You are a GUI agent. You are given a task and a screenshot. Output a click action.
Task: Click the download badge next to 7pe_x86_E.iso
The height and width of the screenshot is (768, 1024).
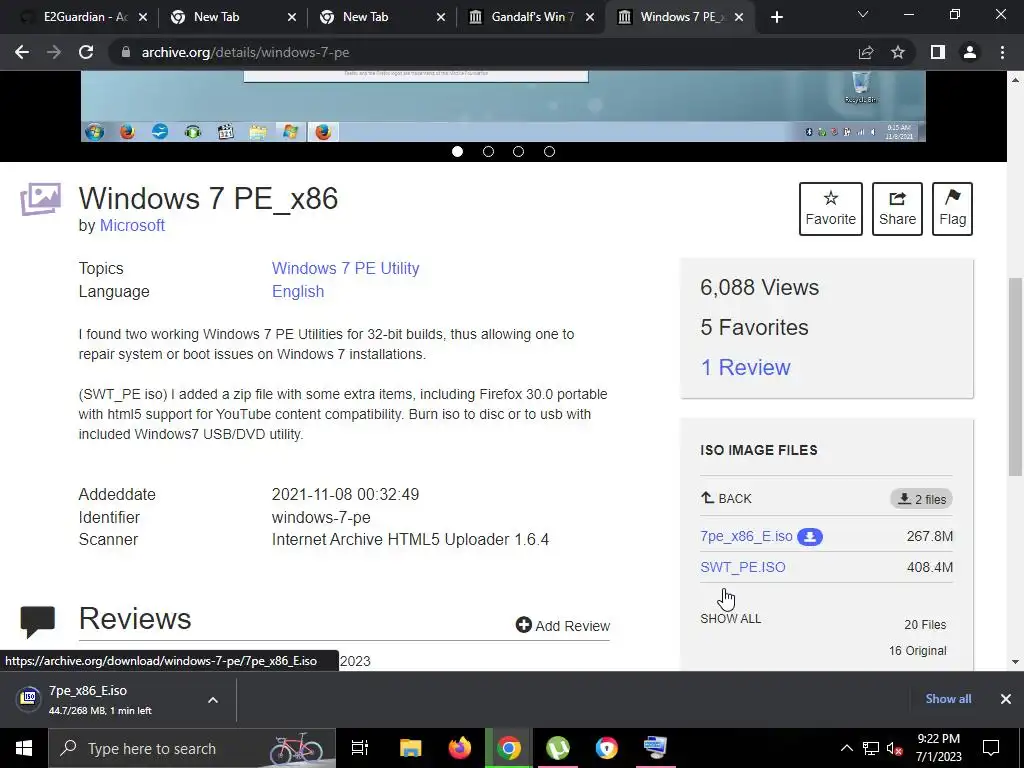coord(810,537)
